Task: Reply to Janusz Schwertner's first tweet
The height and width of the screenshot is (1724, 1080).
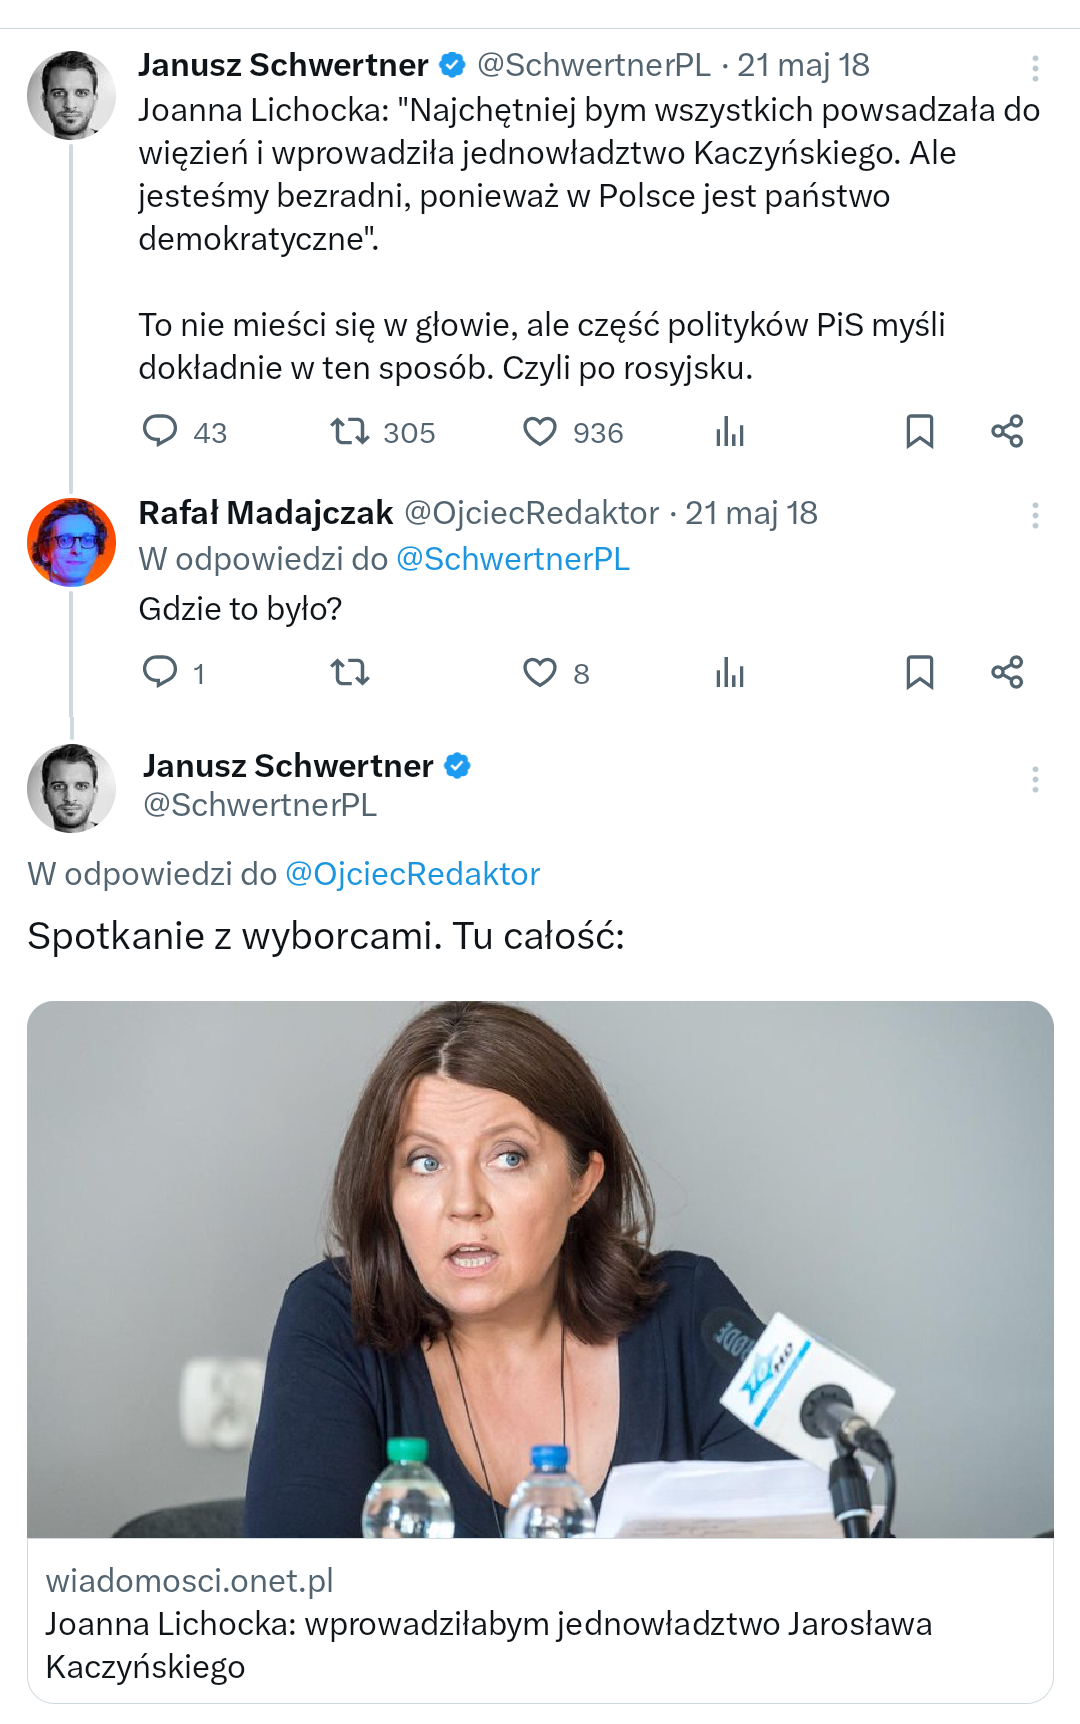Action: 160,431
